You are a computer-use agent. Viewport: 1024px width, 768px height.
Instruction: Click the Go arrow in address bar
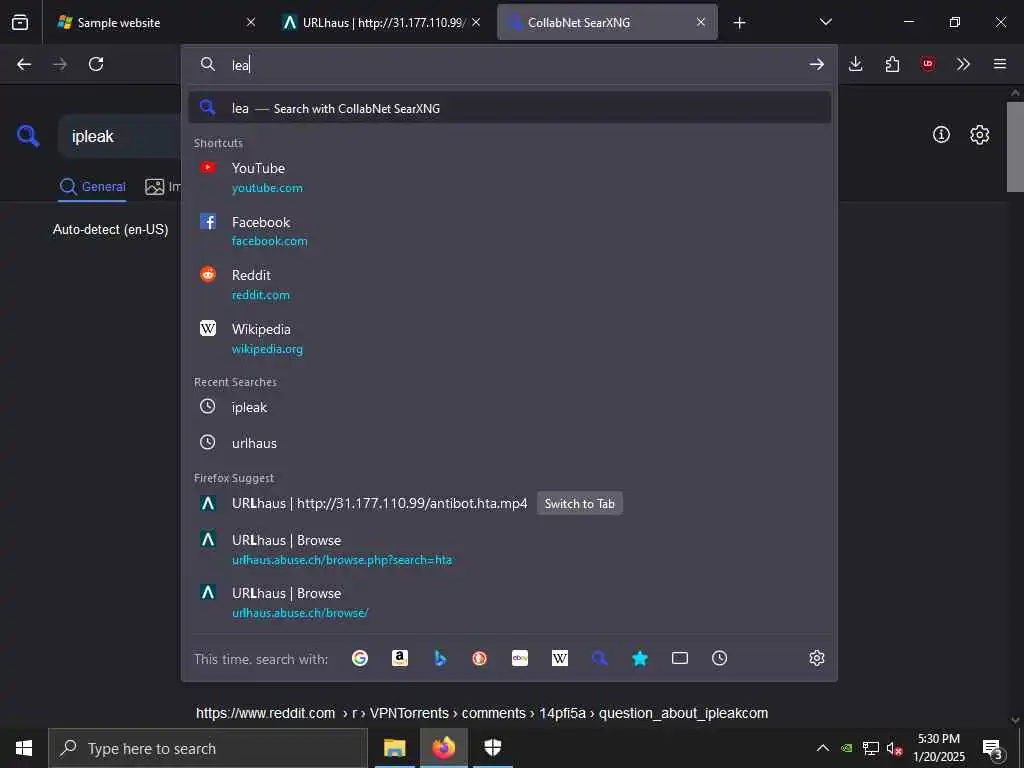pos(816,64)
